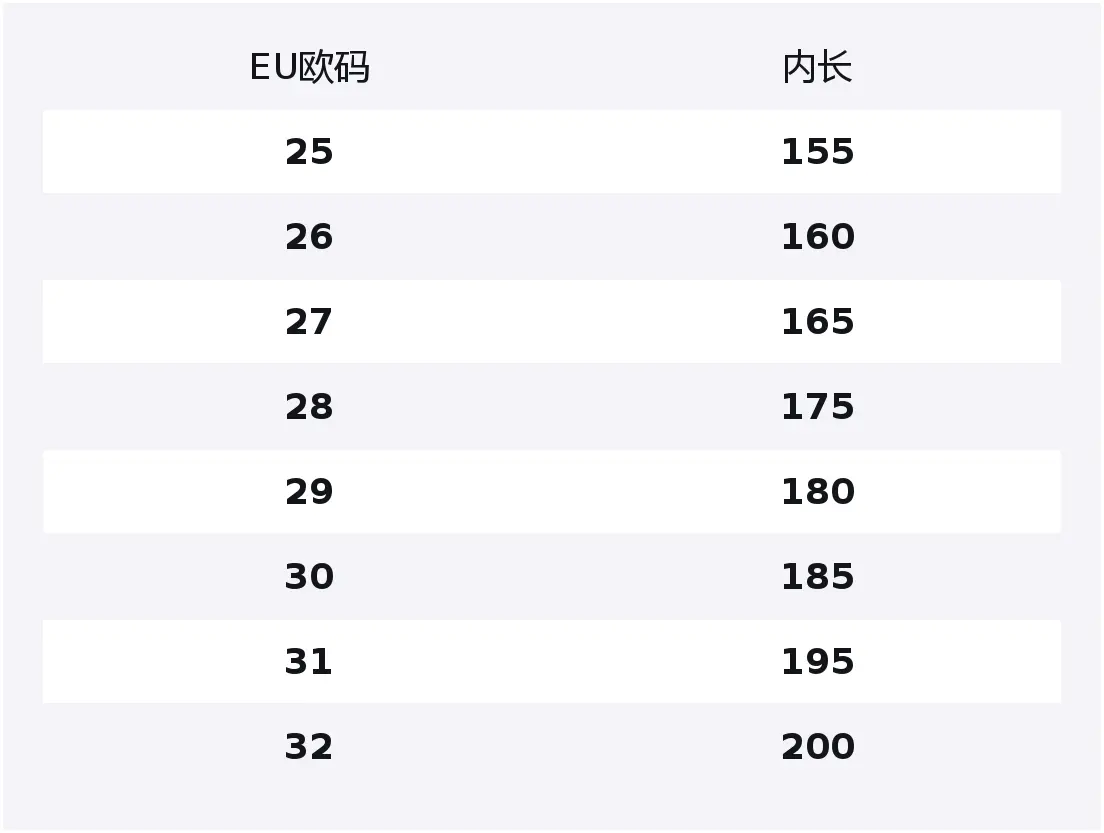The height and width of the screenshot is (833, 1104).
Task: Pick the 185 inner length value
Action: click(817, 577)
